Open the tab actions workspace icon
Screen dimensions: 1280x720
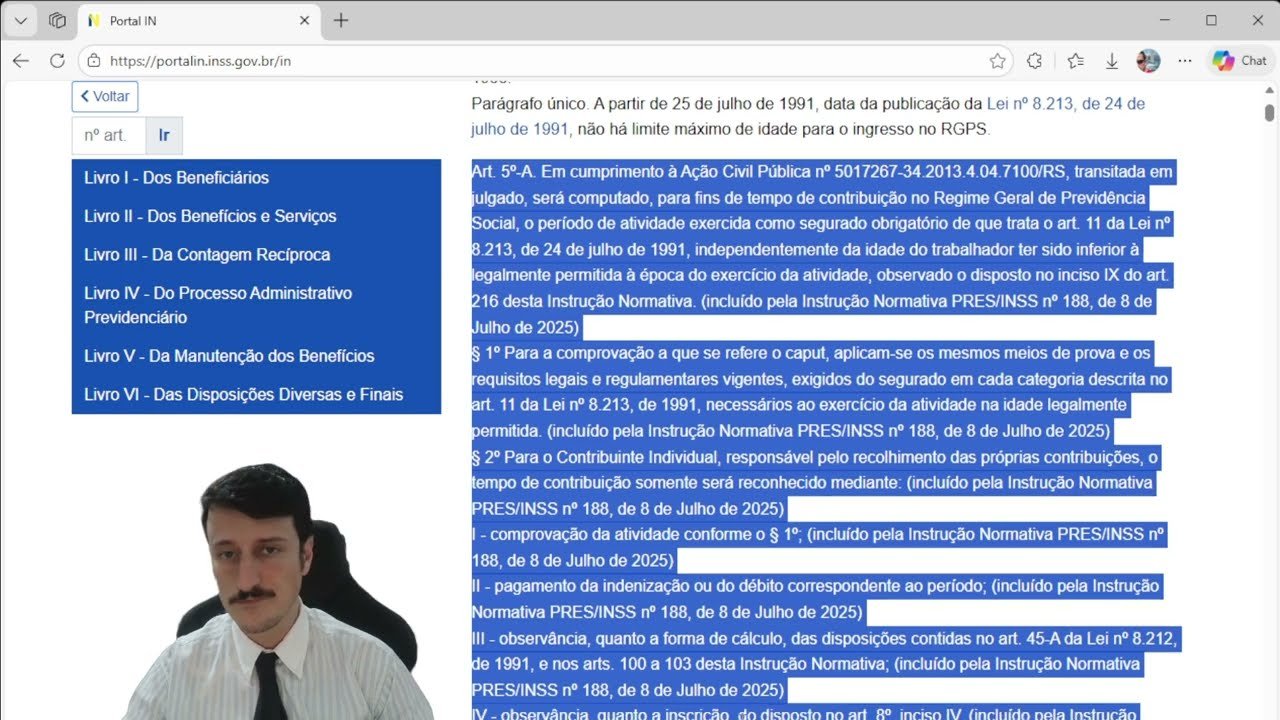tap(57, 20)
